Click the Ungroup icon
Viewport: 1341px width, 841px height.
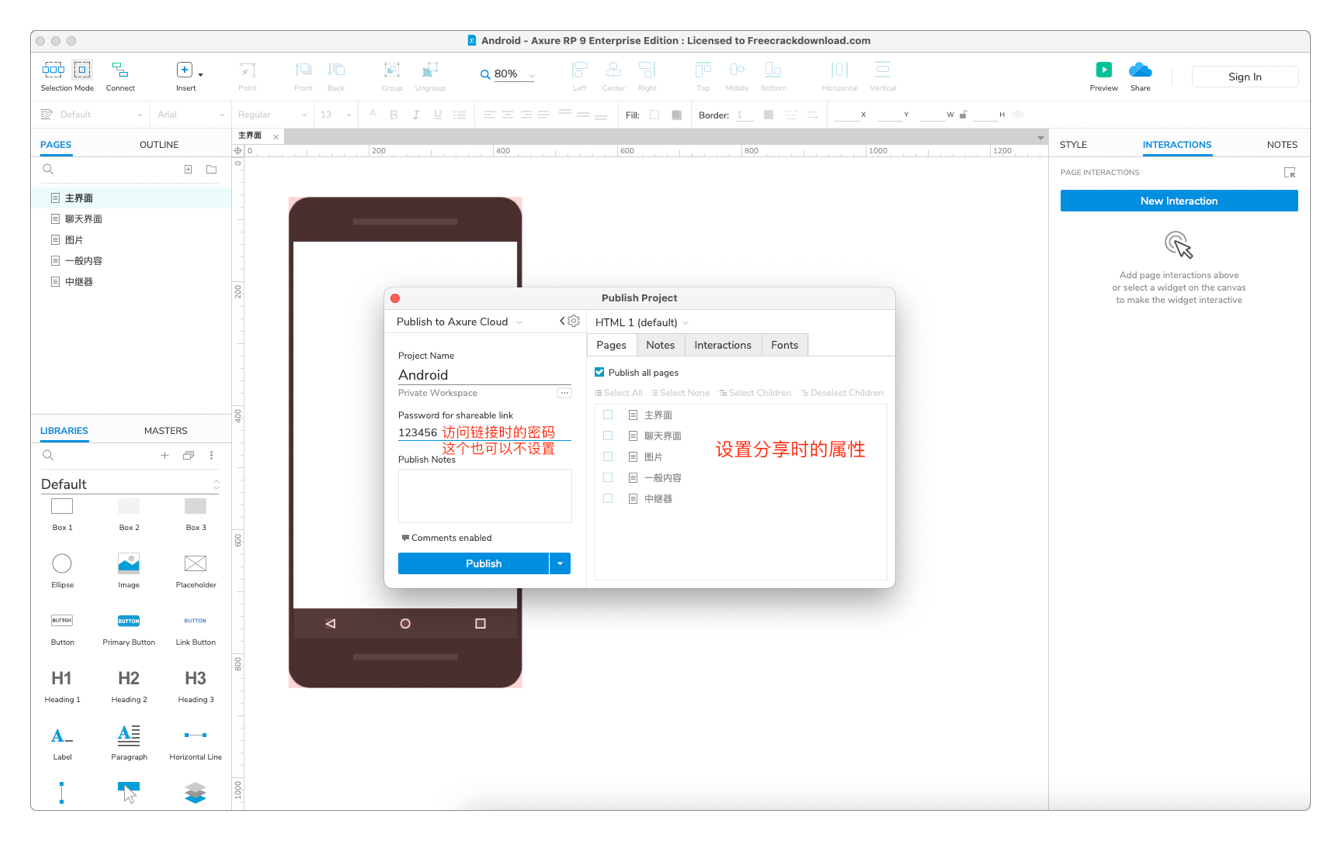(x=430, y=70)
